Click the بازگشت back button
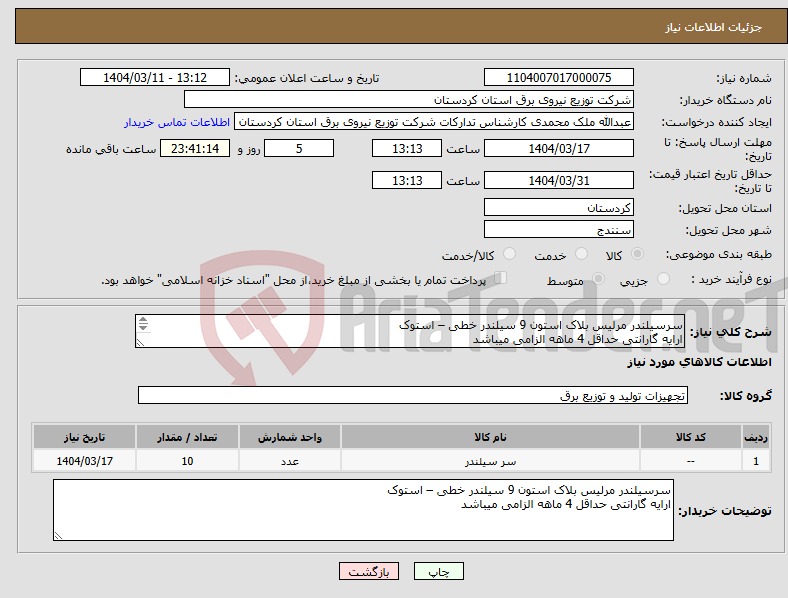 point(369,571)
